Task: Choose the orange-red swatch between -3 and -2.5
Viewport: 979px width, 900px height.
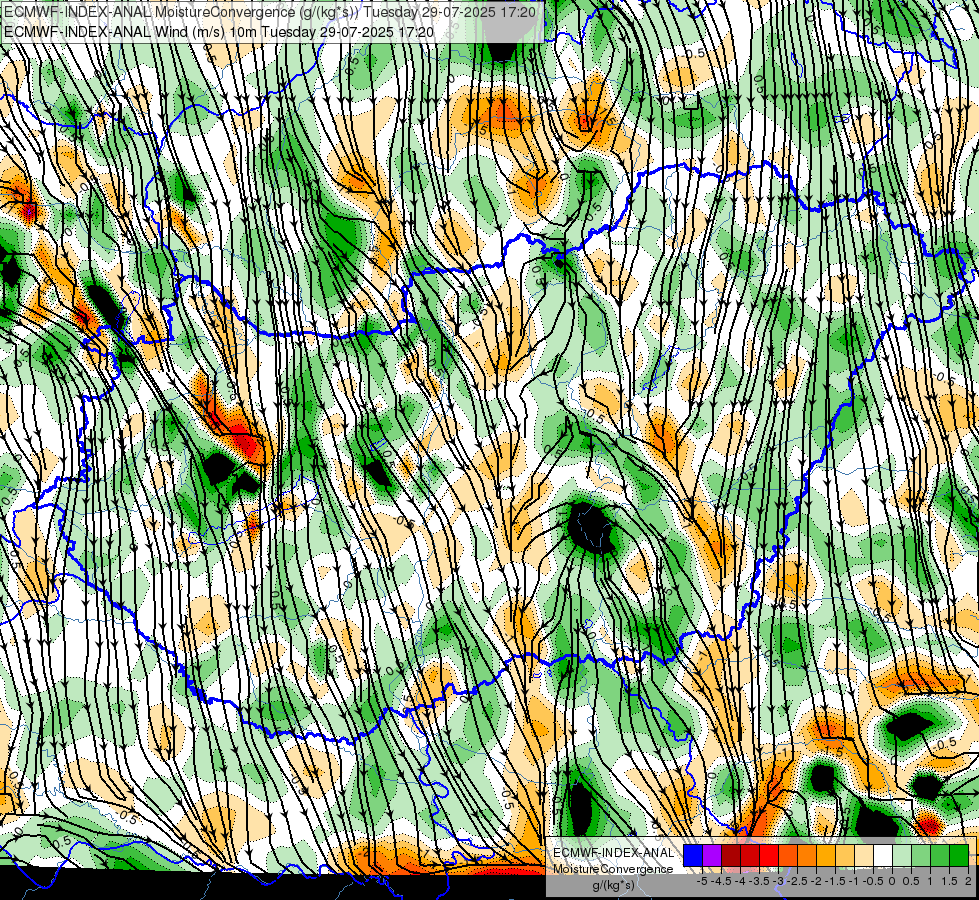Action: (x=788, y=856)
